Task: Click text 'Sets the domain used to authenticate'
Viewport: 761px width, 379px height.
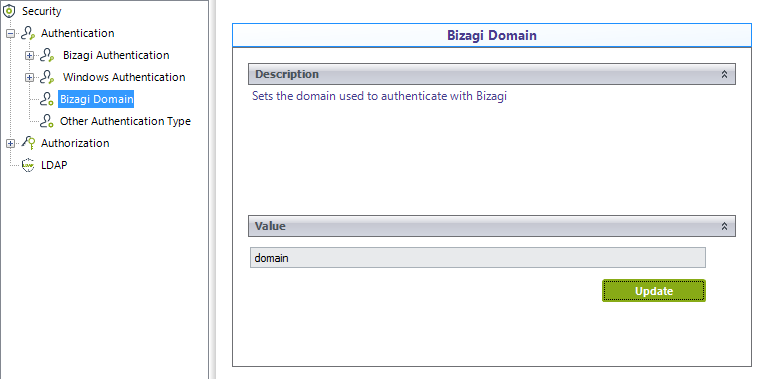Action: point(349,96)
